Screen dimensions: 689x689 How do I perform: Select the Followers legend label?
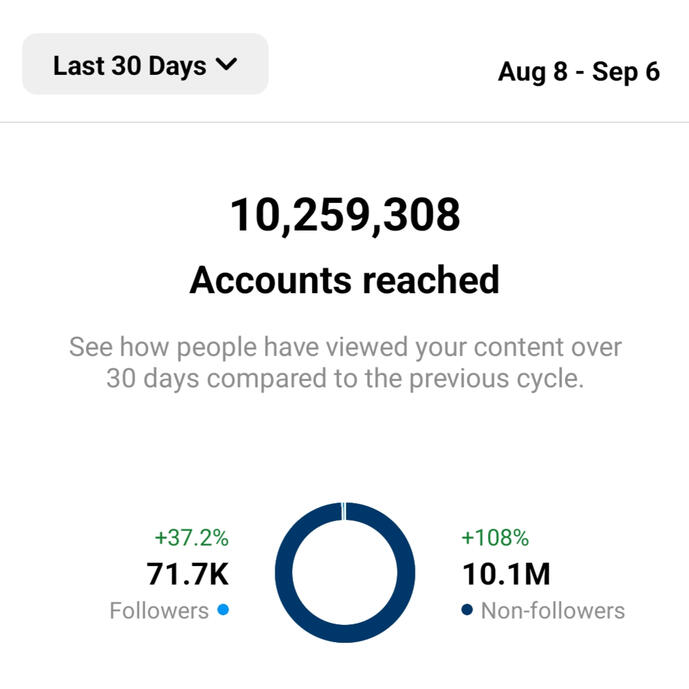click(159, 610)
